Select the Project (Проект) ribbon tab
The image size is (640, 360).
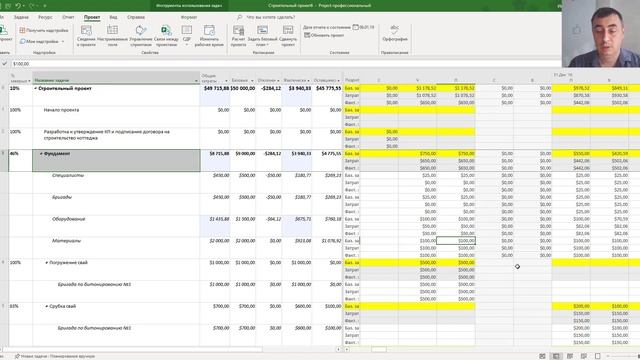92,17
